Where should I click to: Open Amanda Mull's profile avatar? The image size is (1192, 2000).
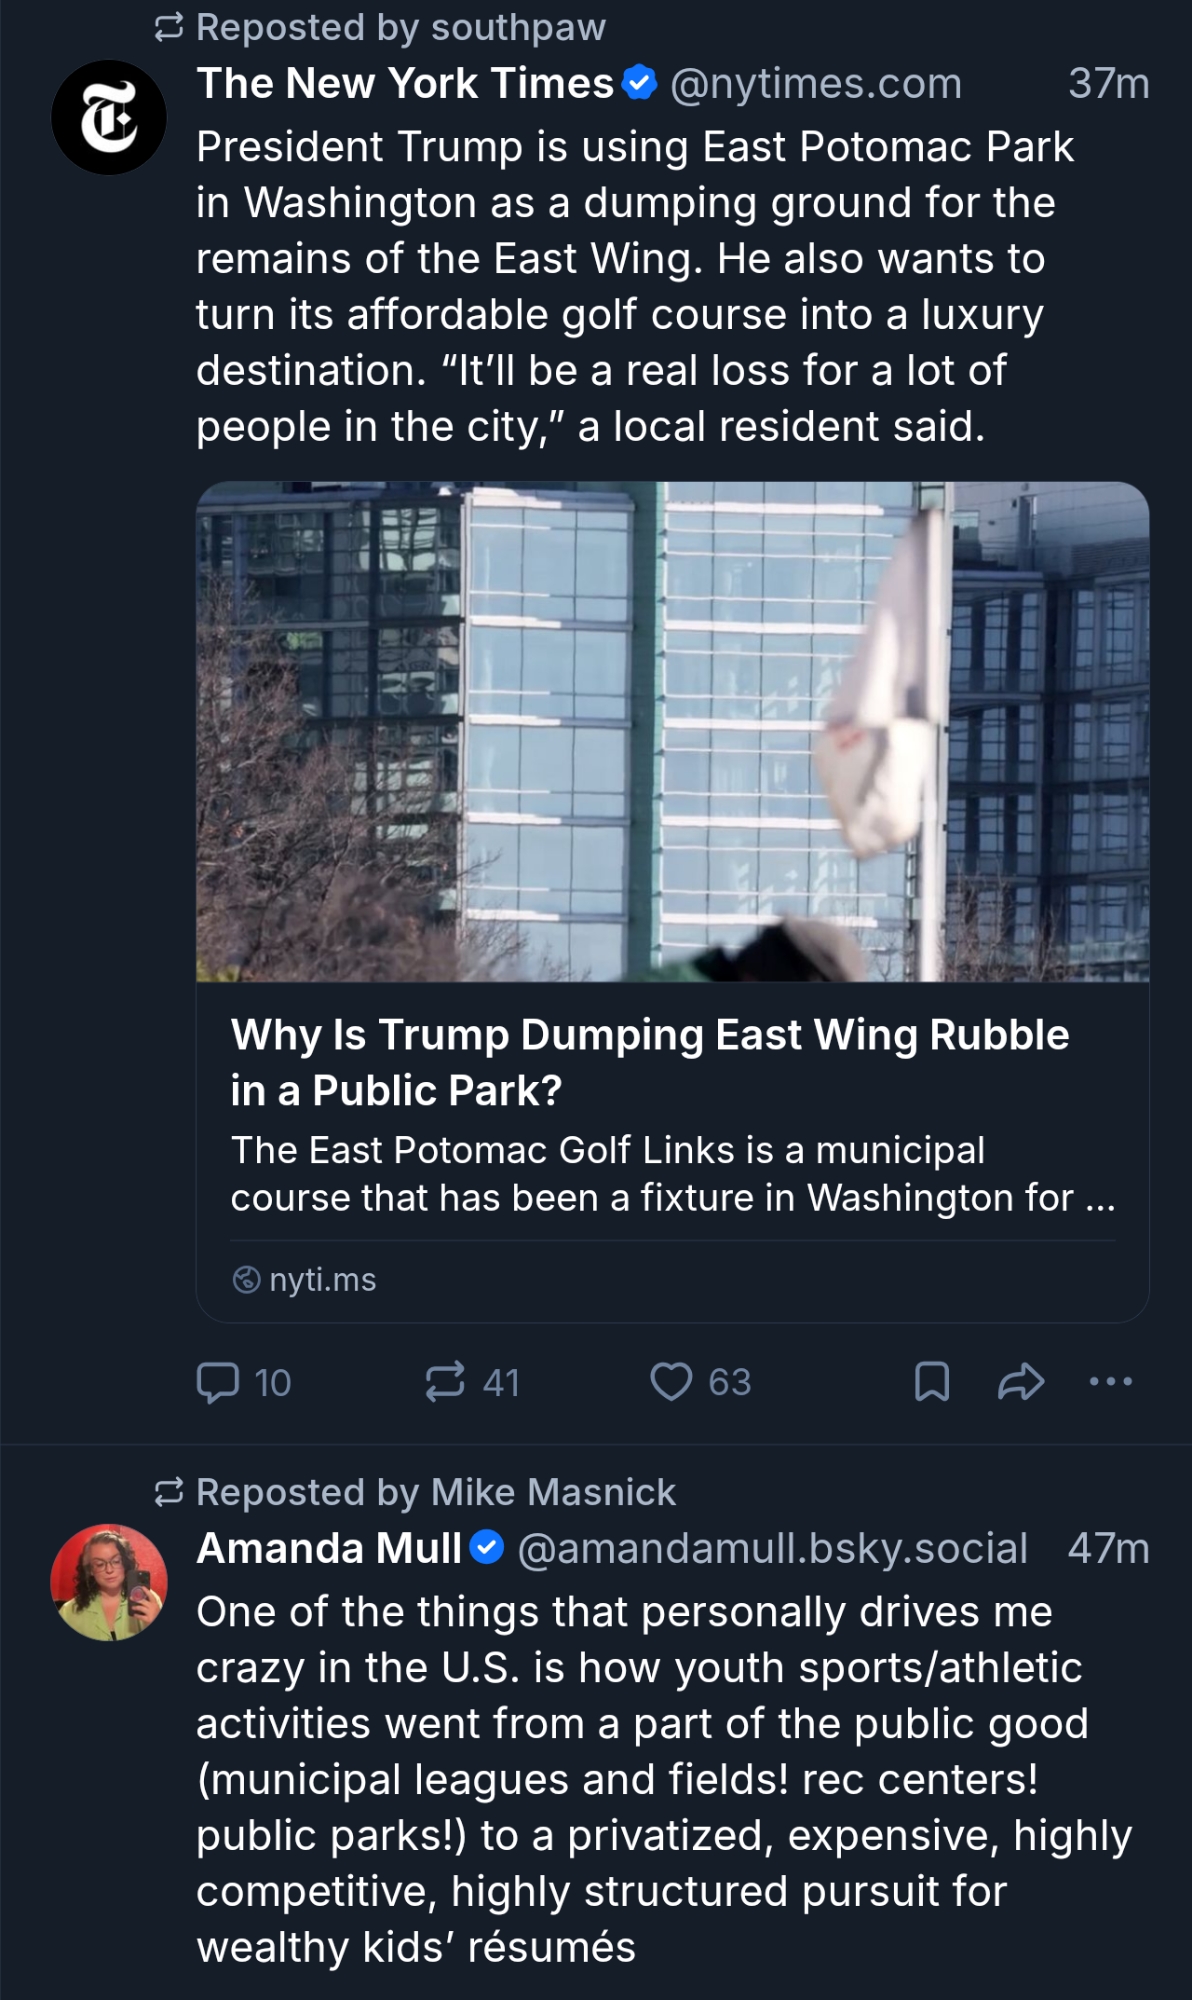109,1582
